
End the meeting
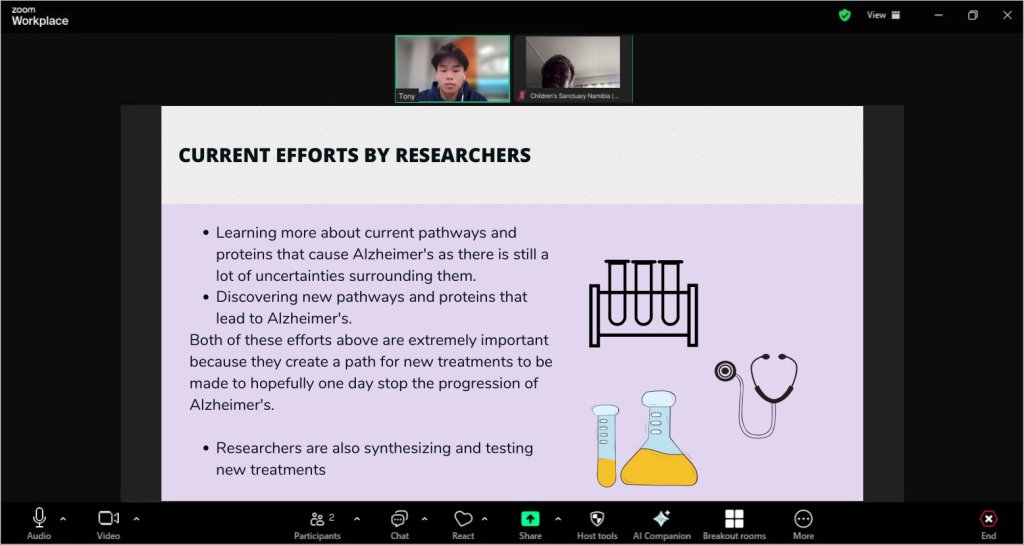coord(989,524)
